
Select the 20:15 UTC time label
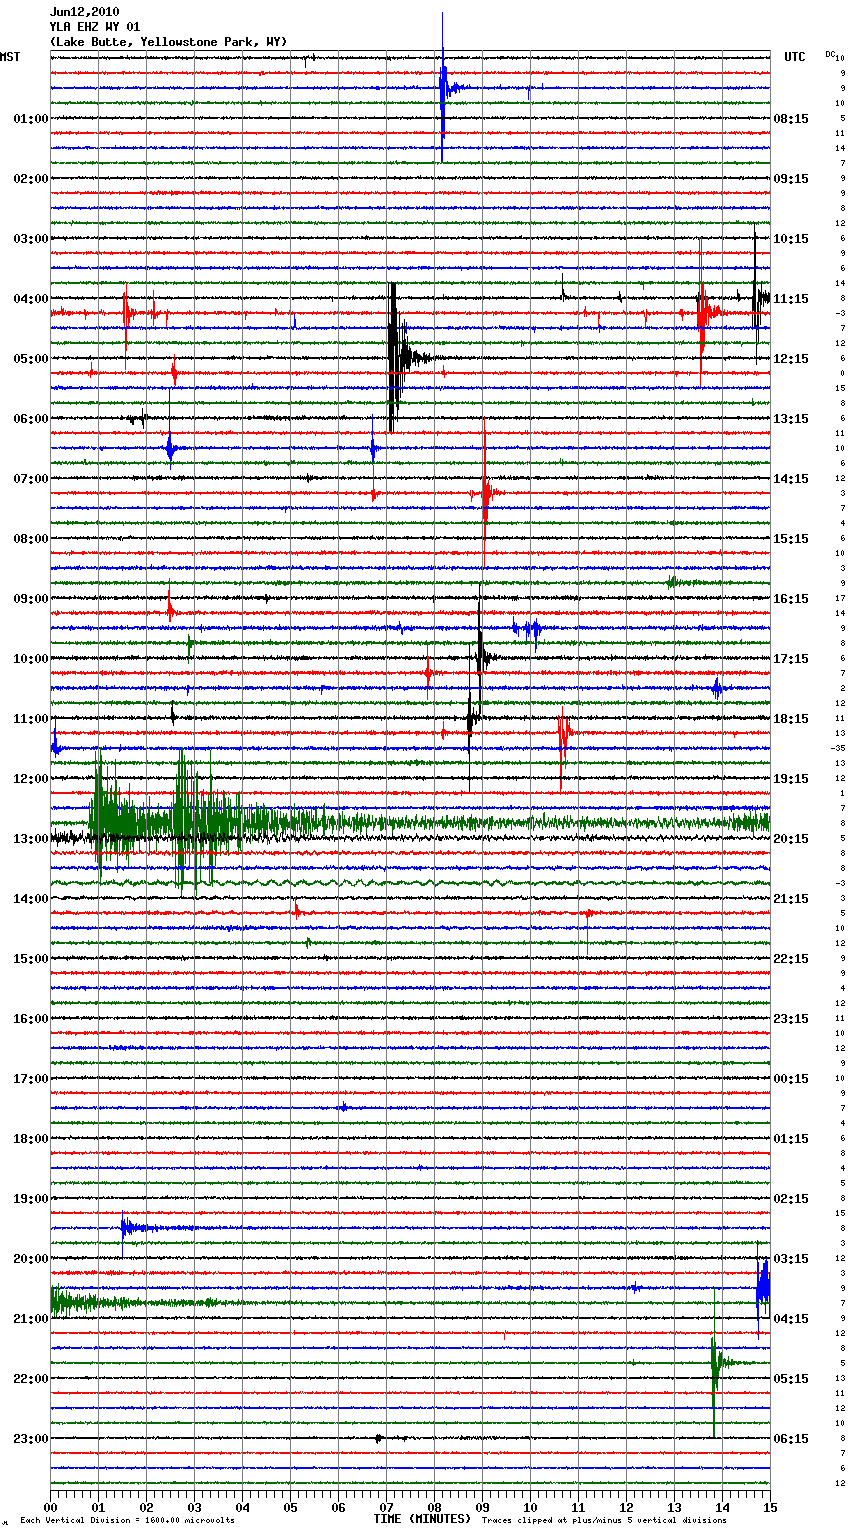(x=791, y=839)
